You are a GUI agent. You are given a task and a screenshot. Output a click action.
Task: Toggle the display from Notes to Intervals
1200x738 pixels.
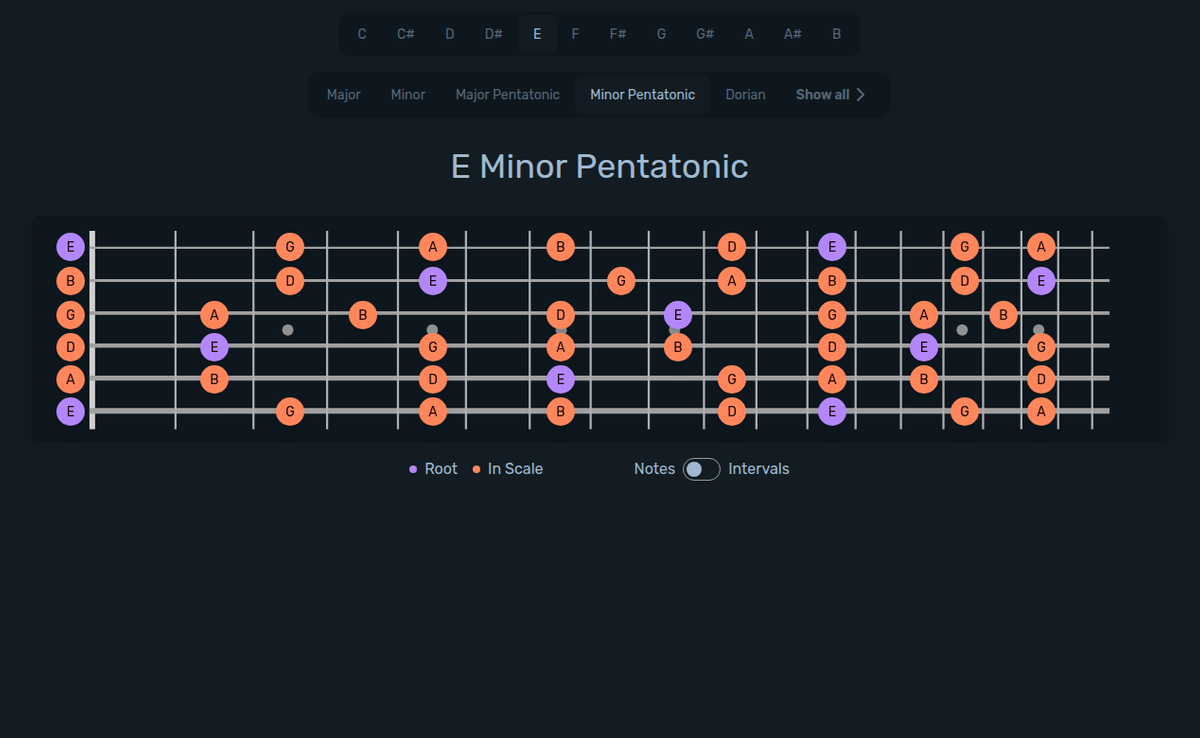pos(700,468)
